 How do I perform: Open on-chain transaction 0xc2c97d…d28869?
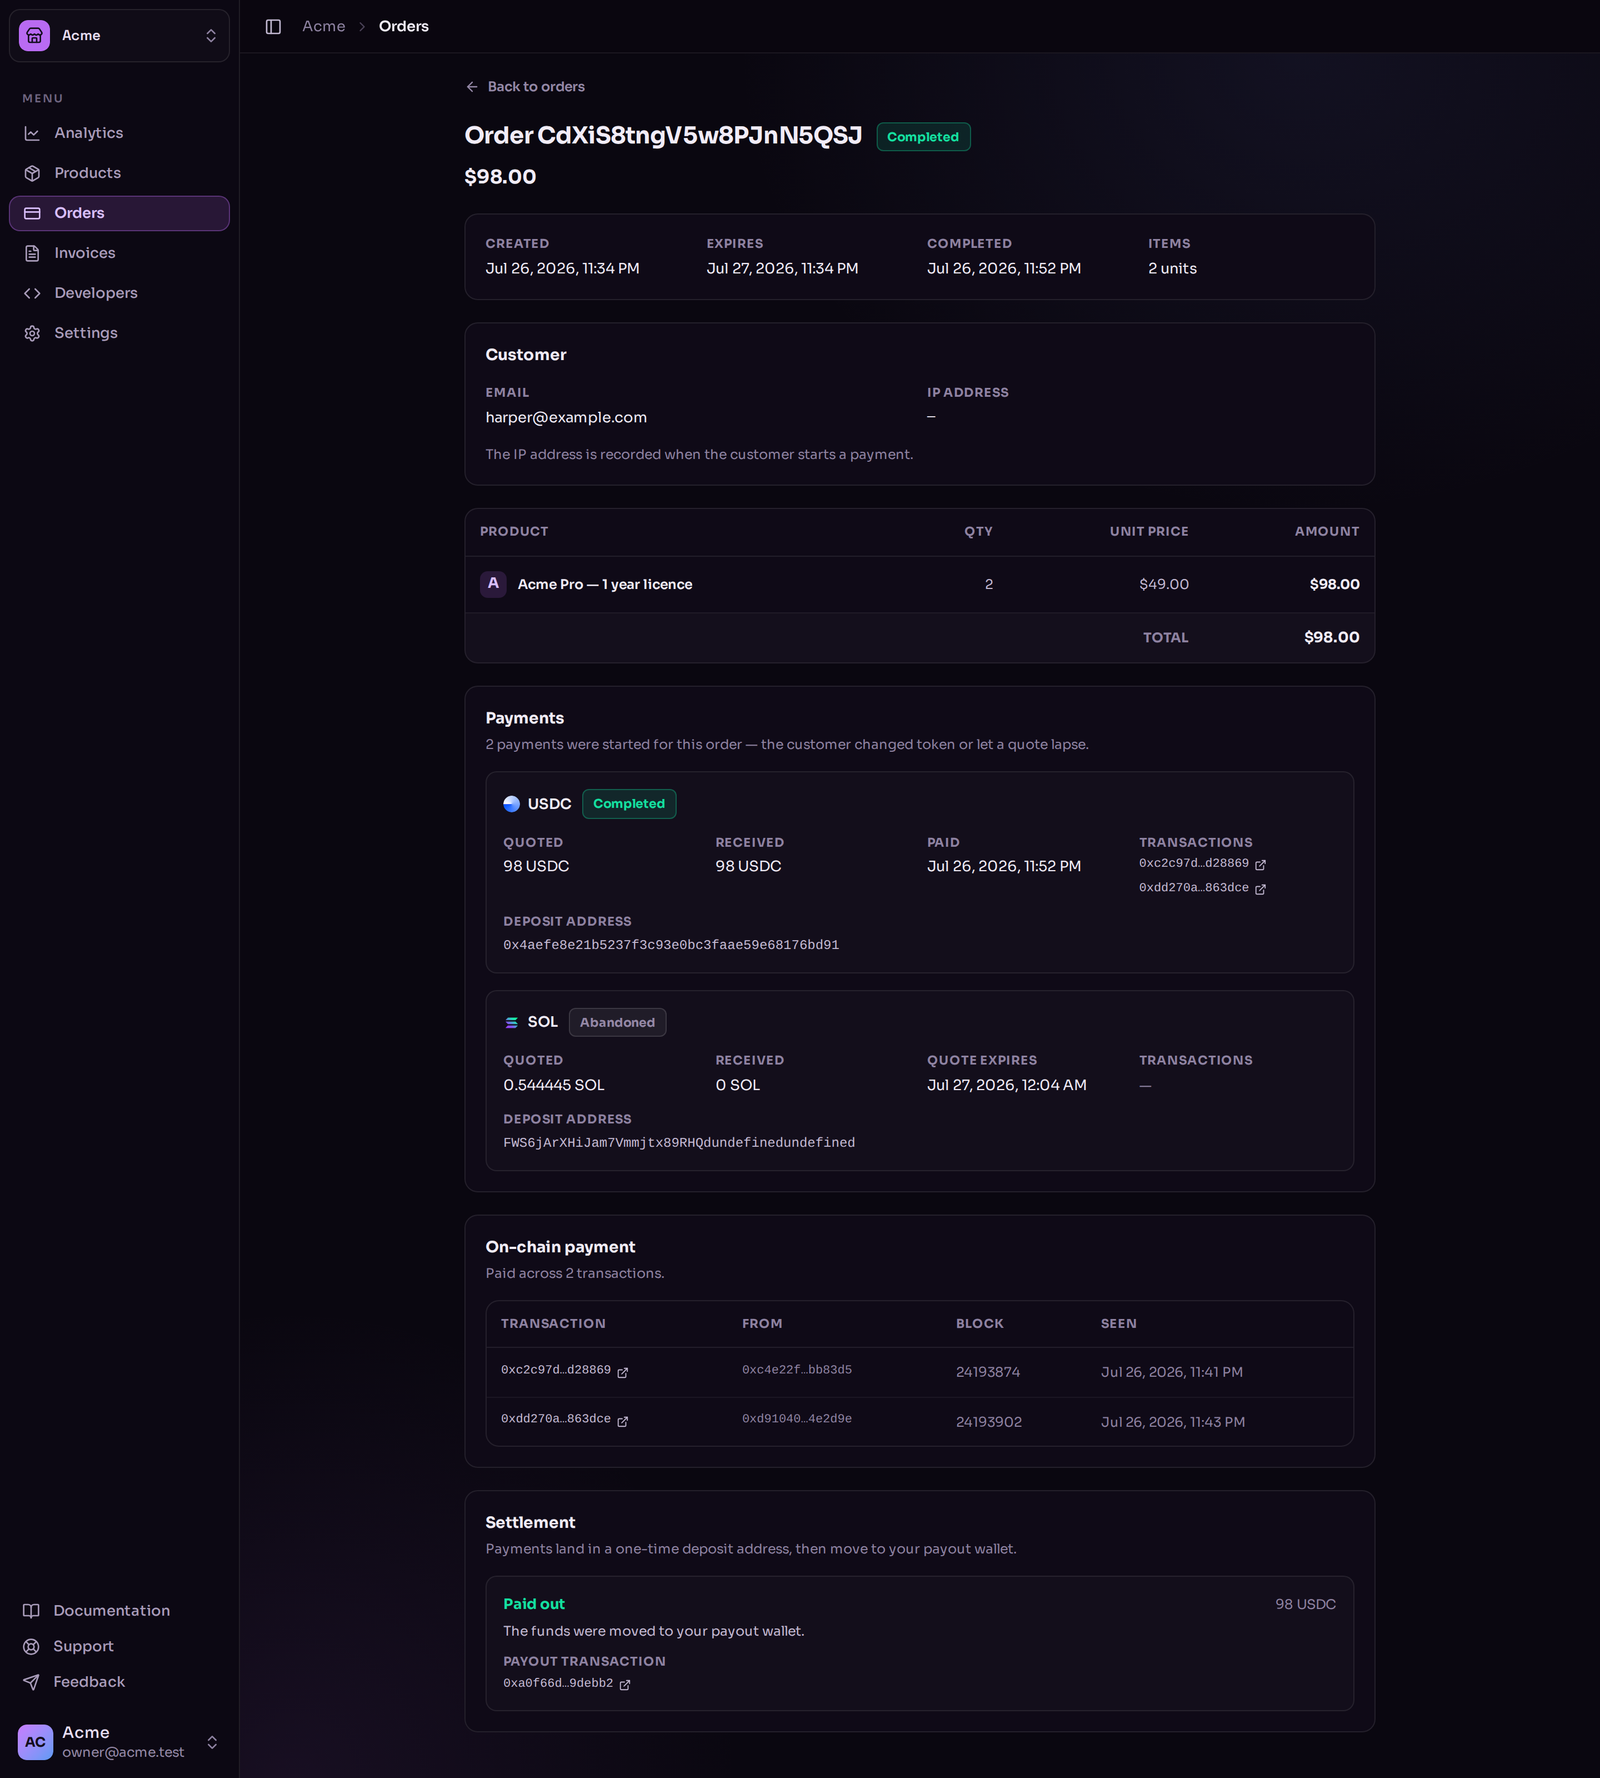click(x=556, y=1370)
